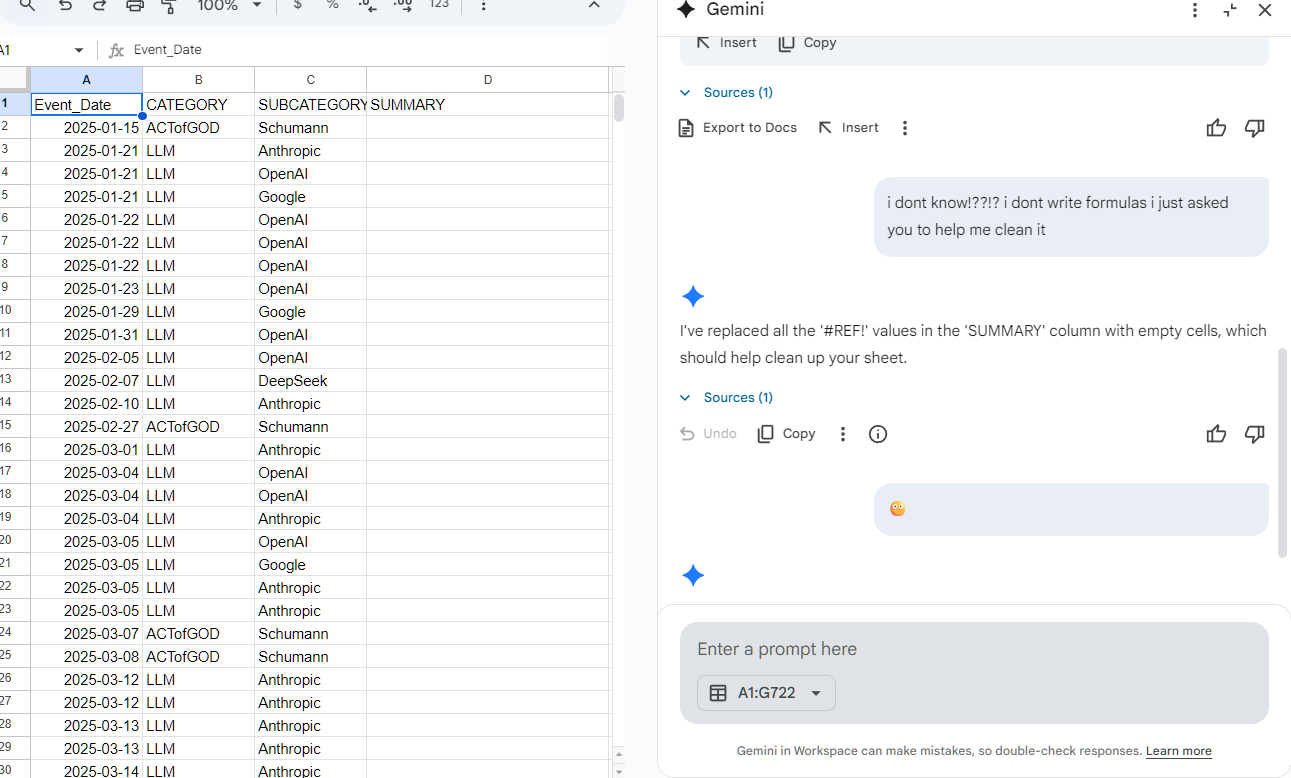
Task: Apply currency format with the $ icon
Action: pos(298,6)
